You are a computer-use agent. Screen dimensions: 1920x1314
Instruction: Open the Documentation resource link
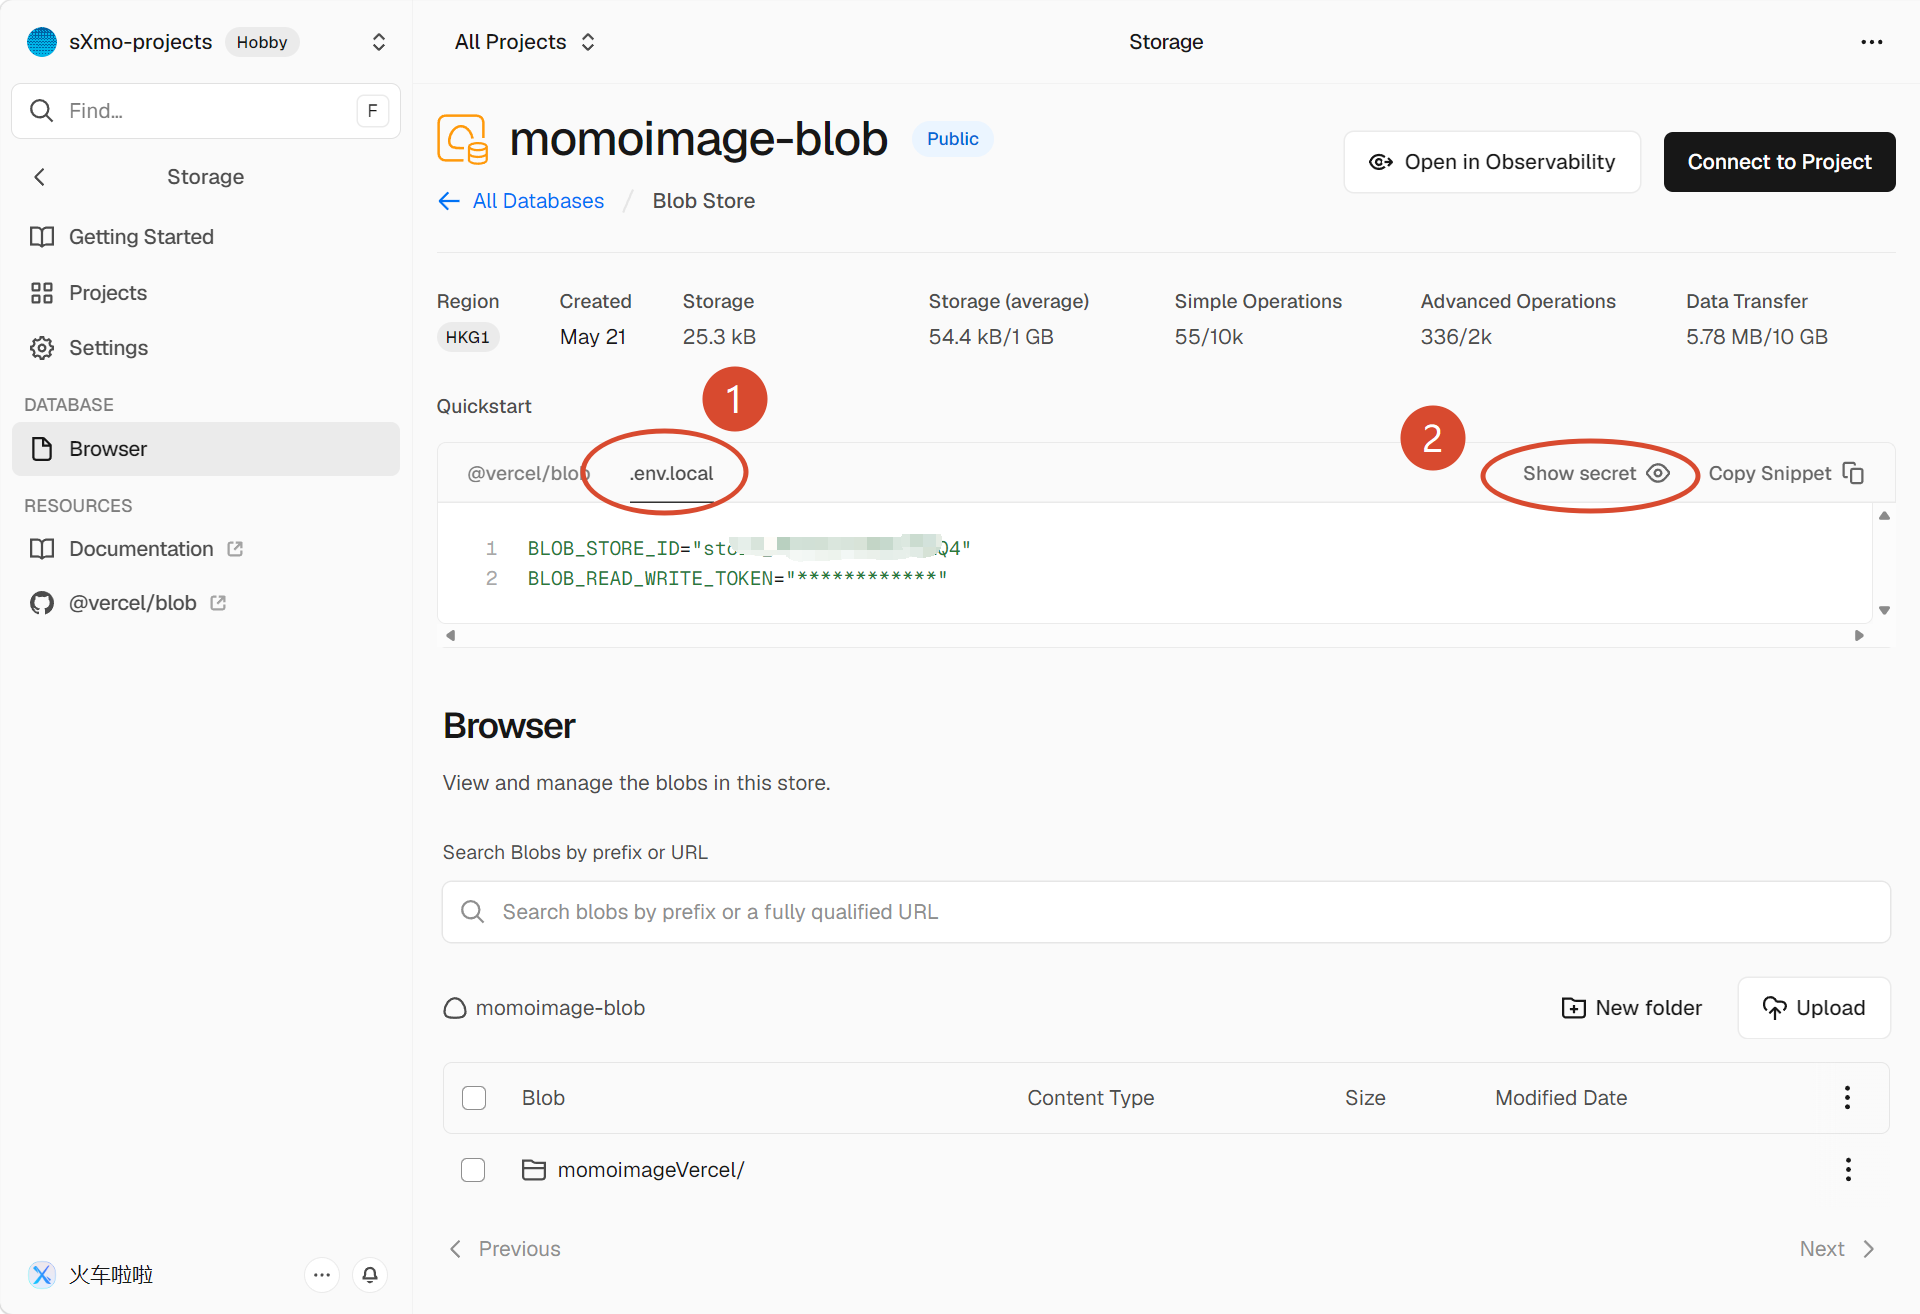coord(137,549)
